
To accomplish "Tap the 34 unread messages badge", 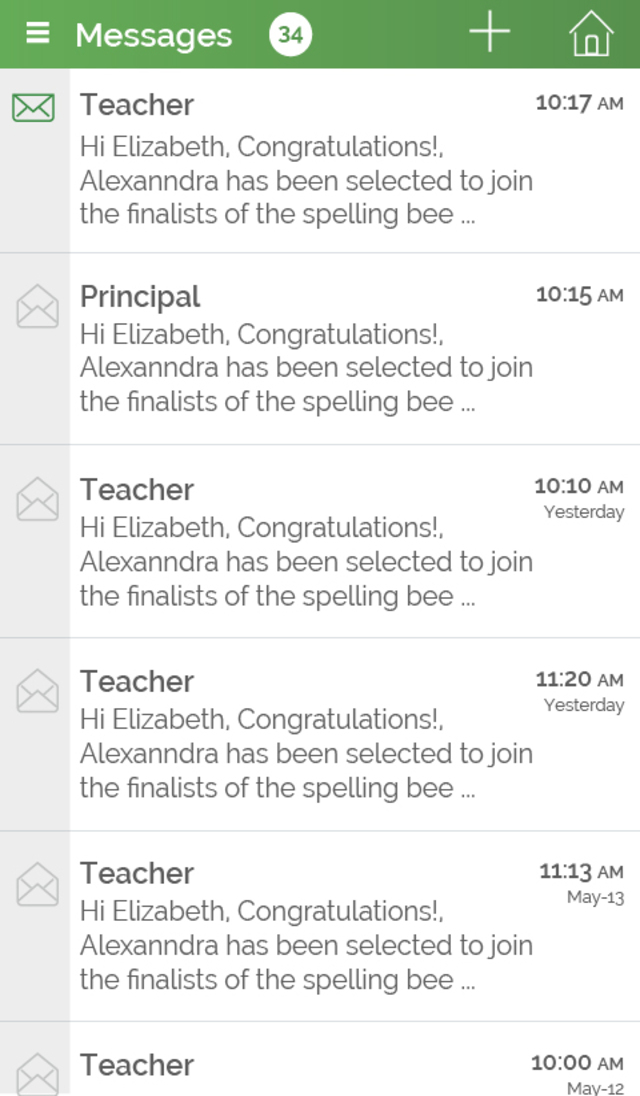I will [290, 35].
